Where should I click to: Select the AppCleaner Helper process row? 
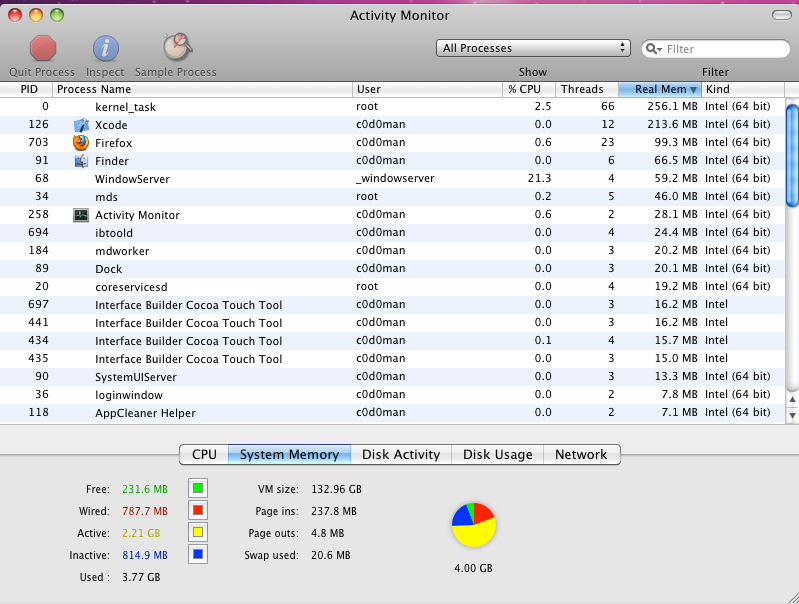[x=392, y=413]
